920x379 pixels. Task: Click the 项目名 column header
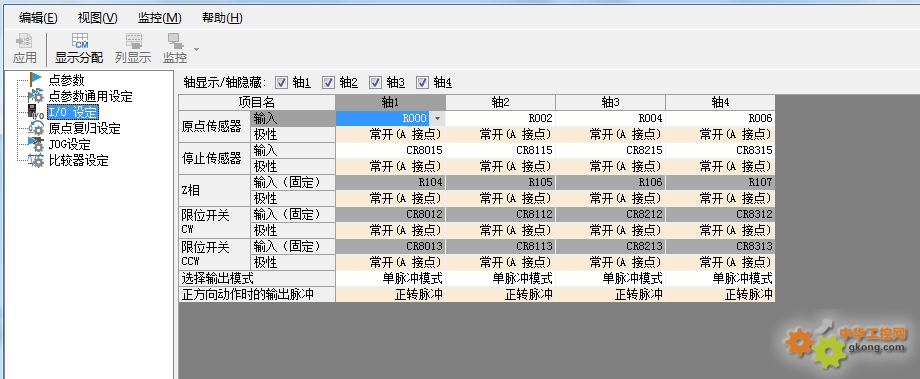click(x=257, y=103)
